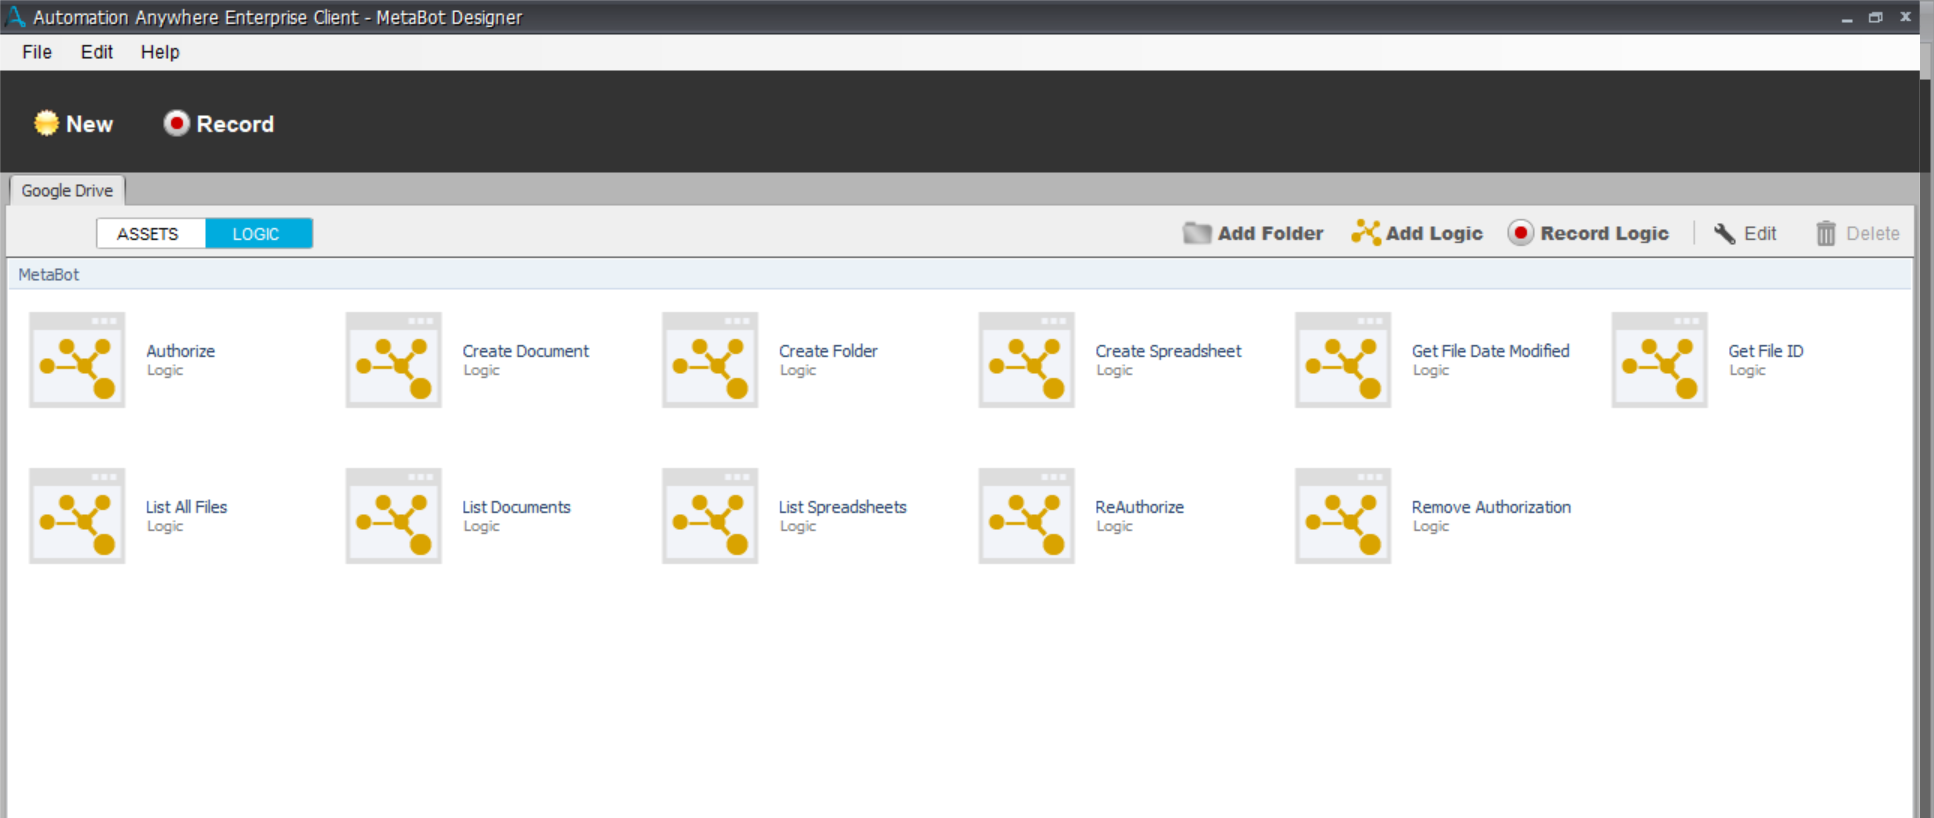
Task: Click the Edit label next to wrench
Action: pyautogui.click(x=1760, y=233)
